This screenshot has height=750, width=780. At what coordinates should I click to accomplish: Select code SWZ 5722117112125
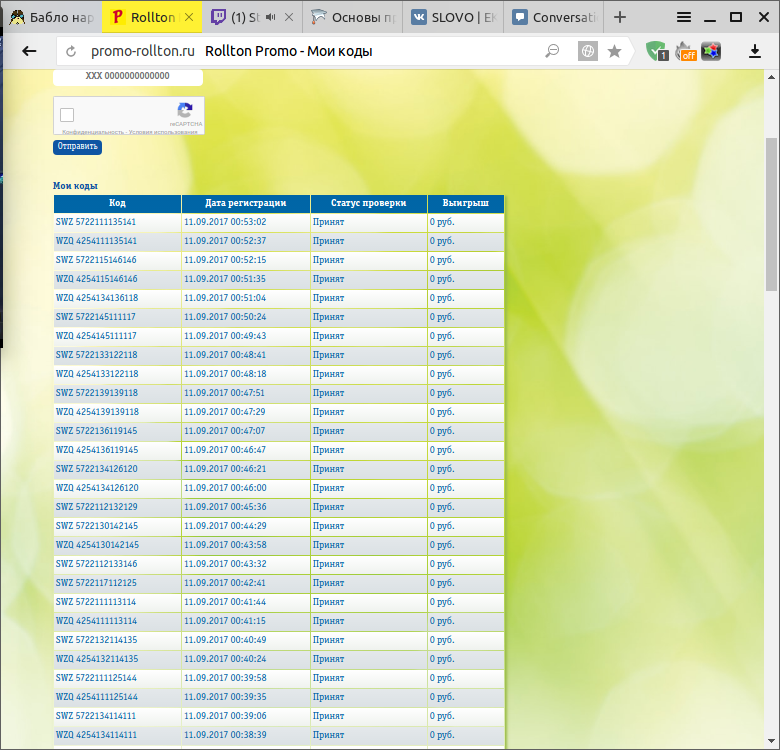pos(96,583)
